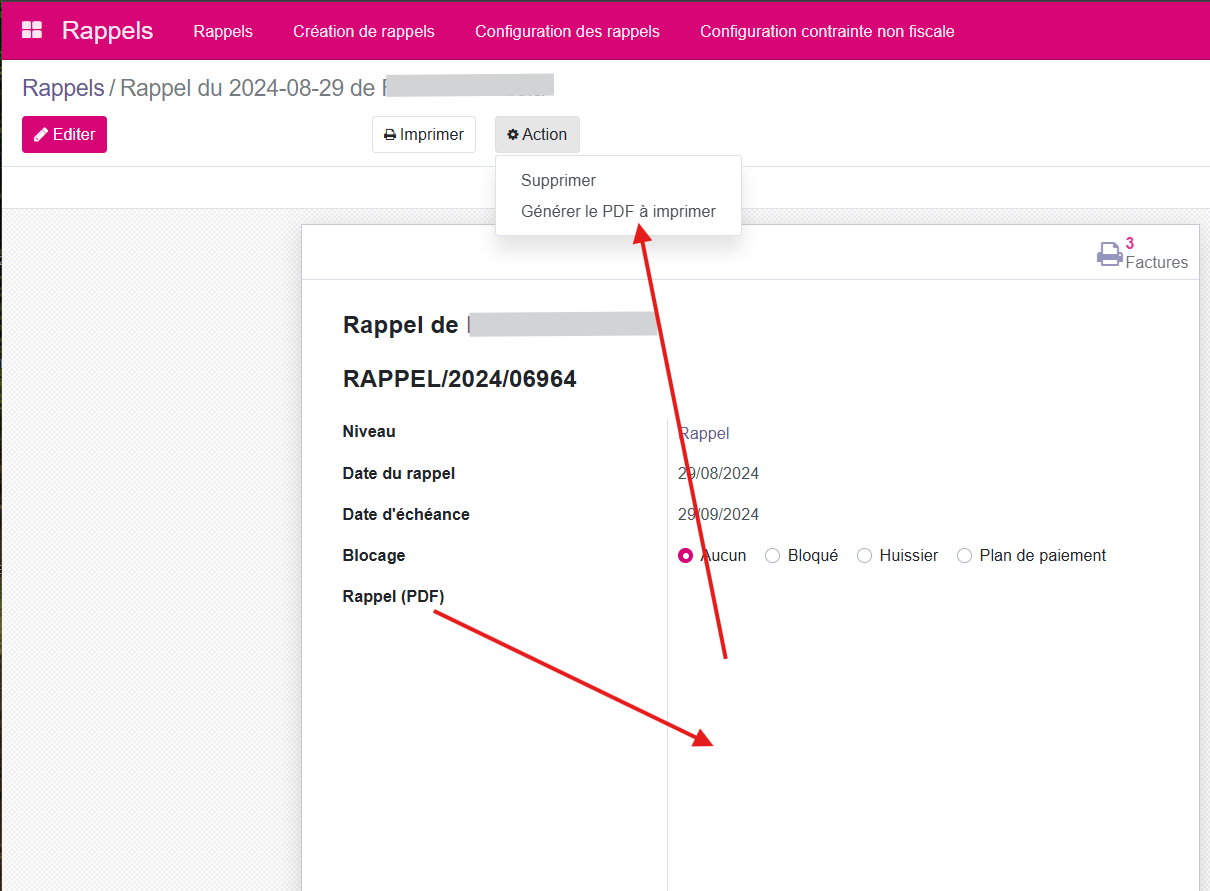1210x891 pixels.
Task: Click the Rappels breadcrumb link
Action: point(63,88)
